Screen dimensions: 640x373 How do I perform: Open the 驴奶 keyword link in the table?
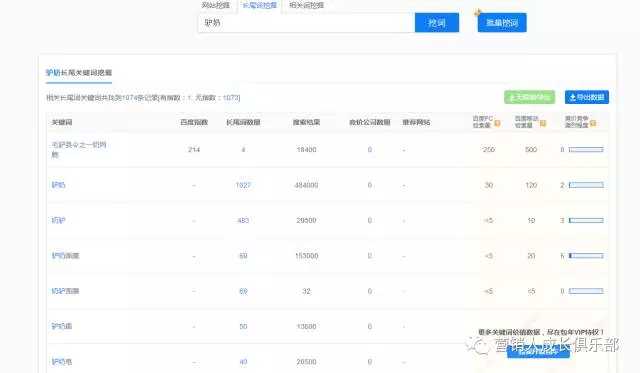(x=58, y=185)
